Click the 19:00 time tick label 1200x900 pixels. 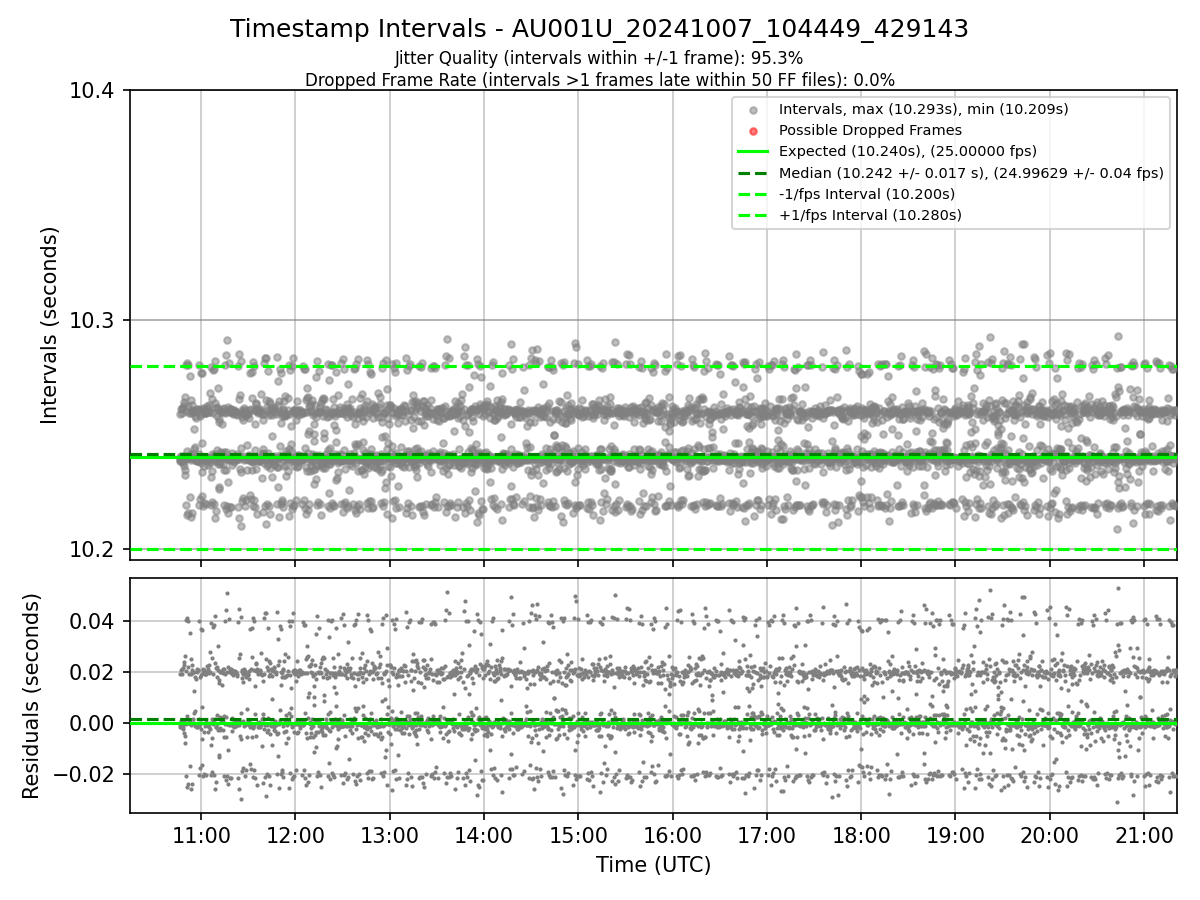955,835
